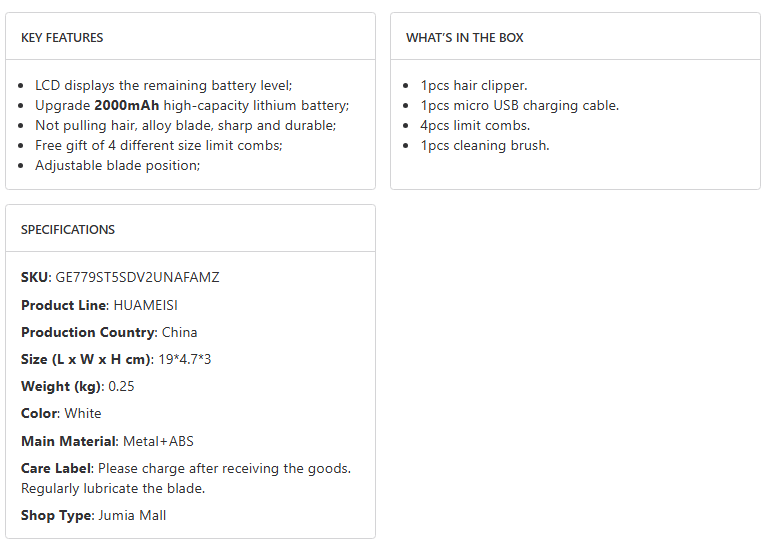Click the Production Country China line
This screenshot has width=765, height=548.
tap(109, 332)
